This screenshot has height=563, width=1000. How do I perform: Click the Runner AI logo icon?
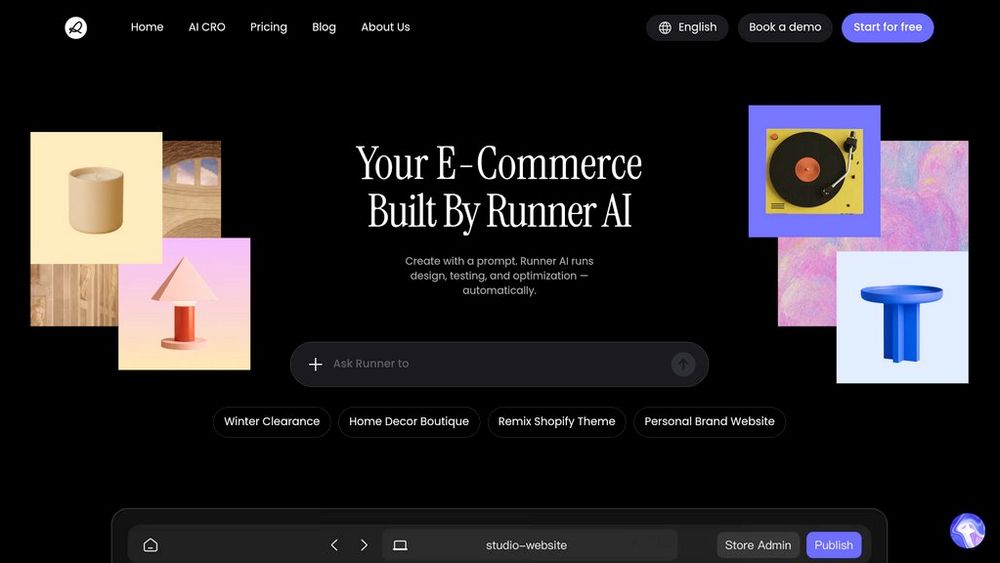click(x=76, y=27)
